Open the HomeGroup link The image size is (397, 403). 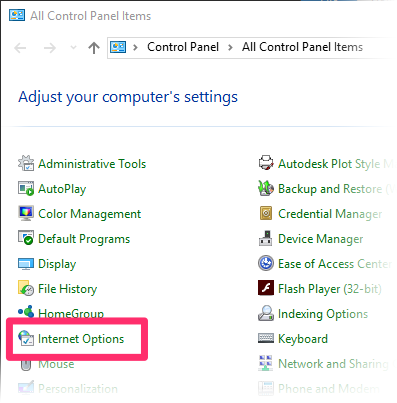click(71, 312)
